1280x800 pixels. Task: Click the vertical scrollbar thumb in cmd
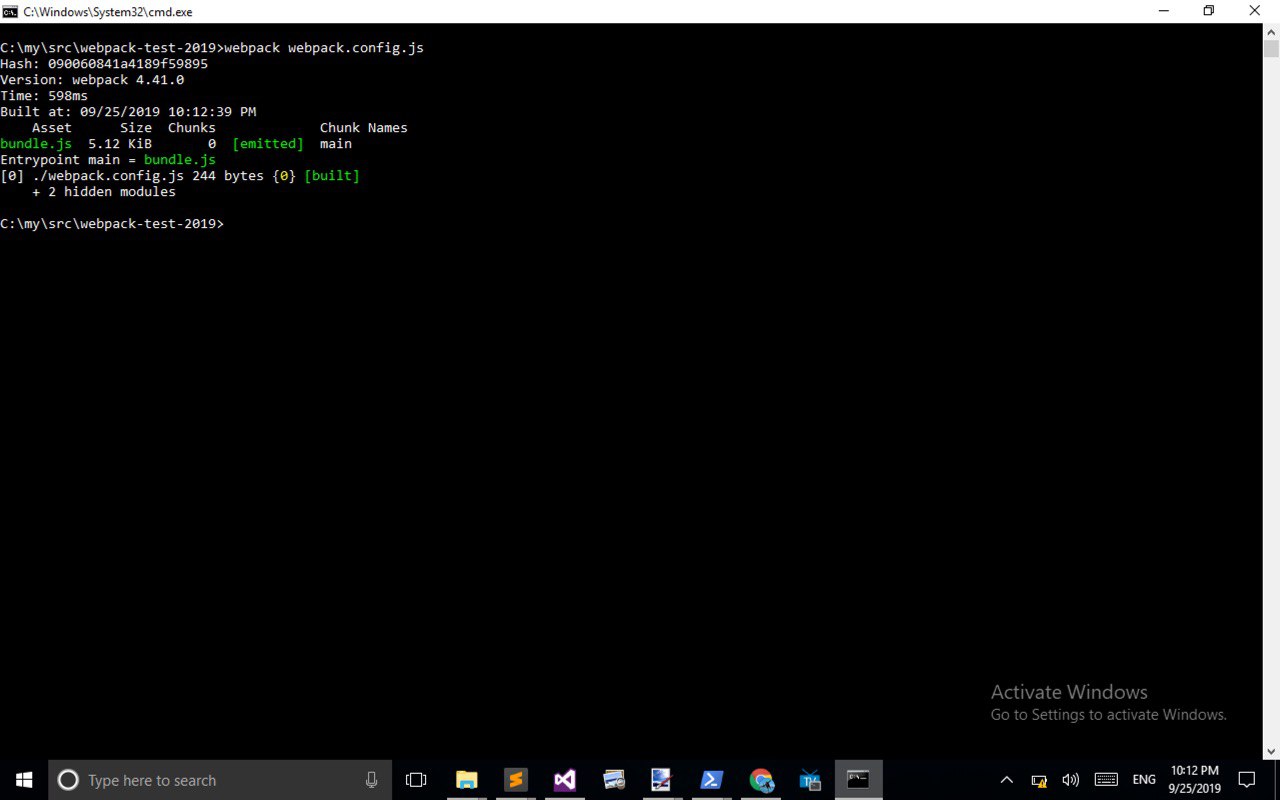coord(1271,49)
